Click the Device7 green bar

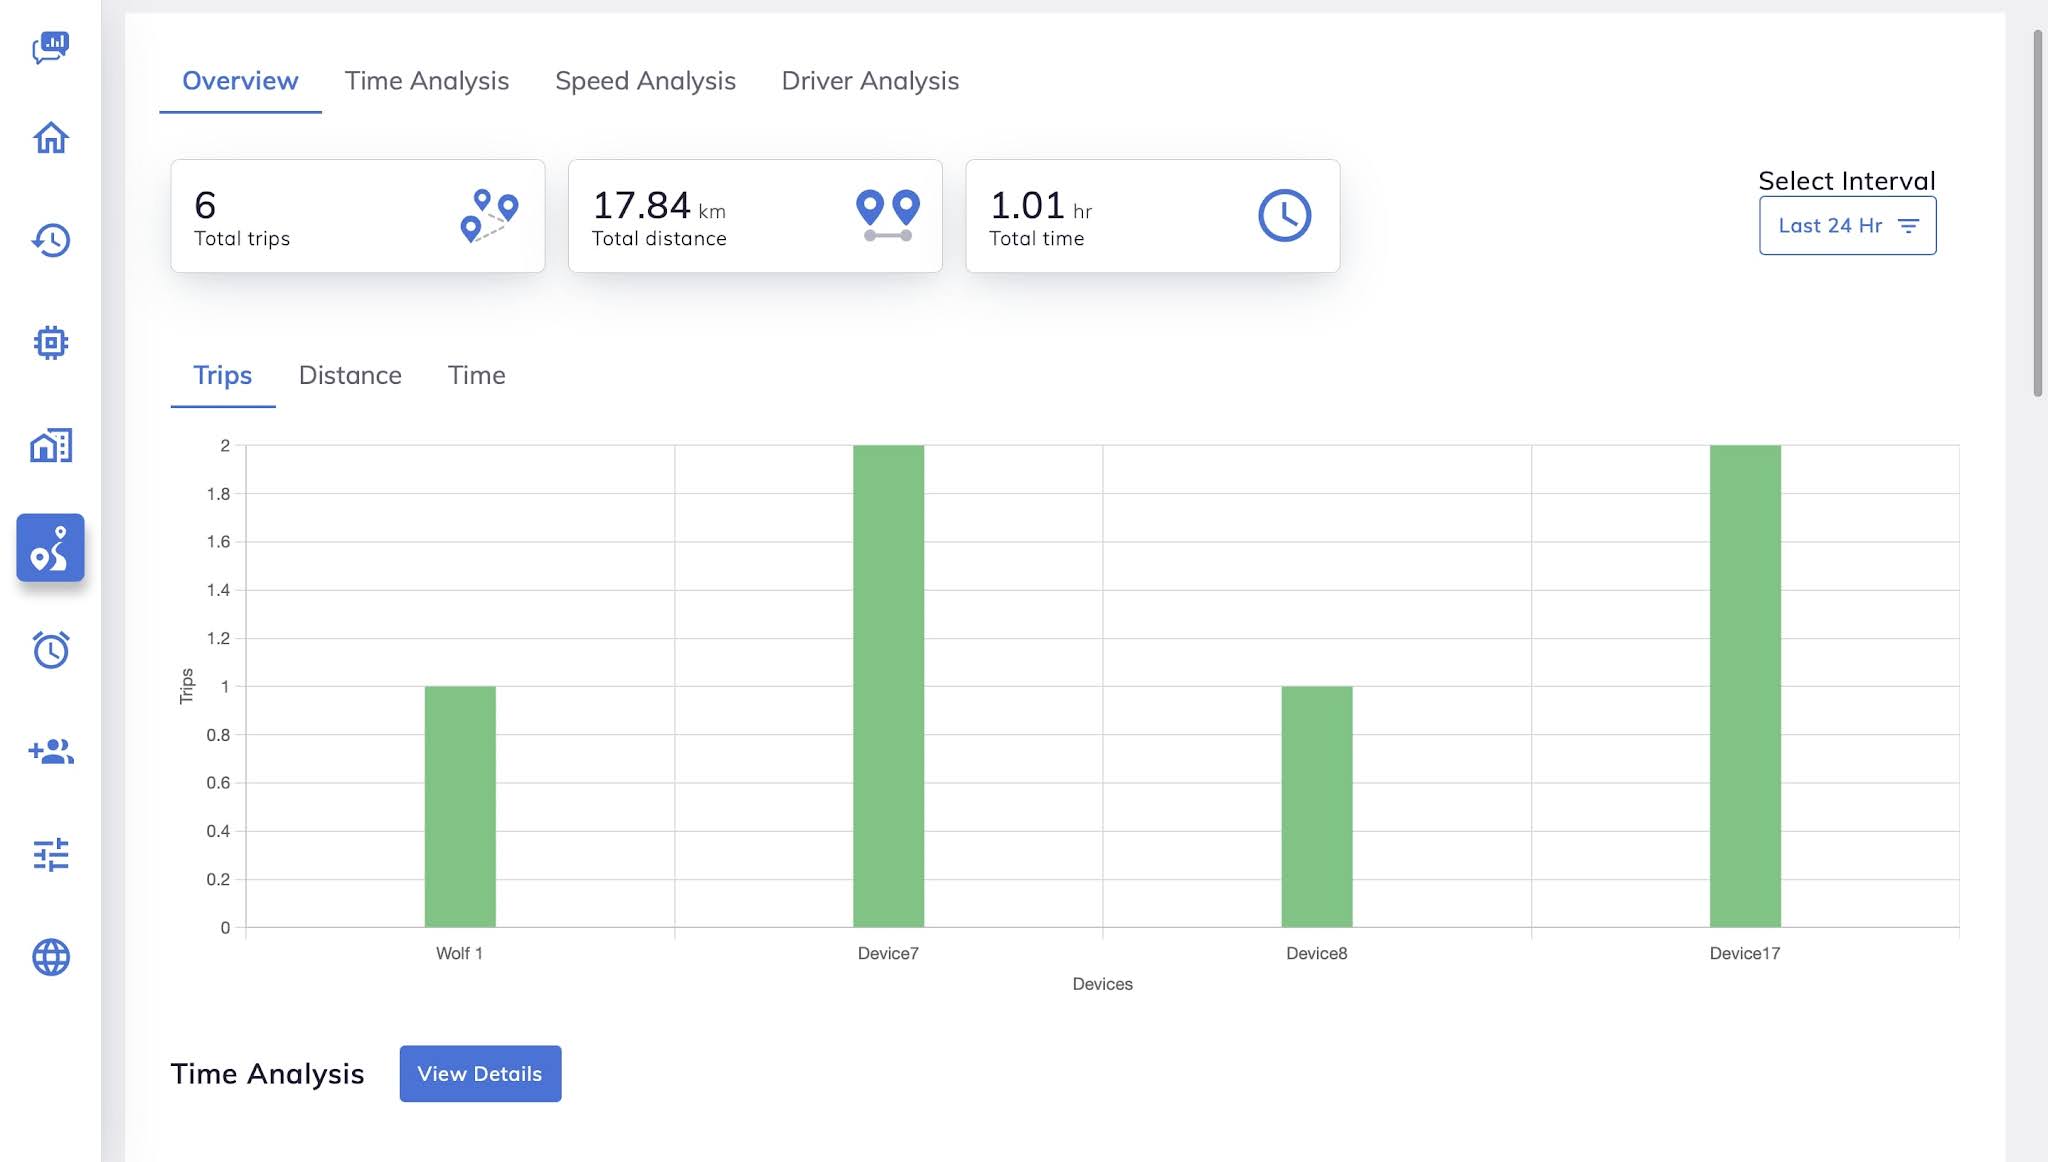[x=888, y=686]
